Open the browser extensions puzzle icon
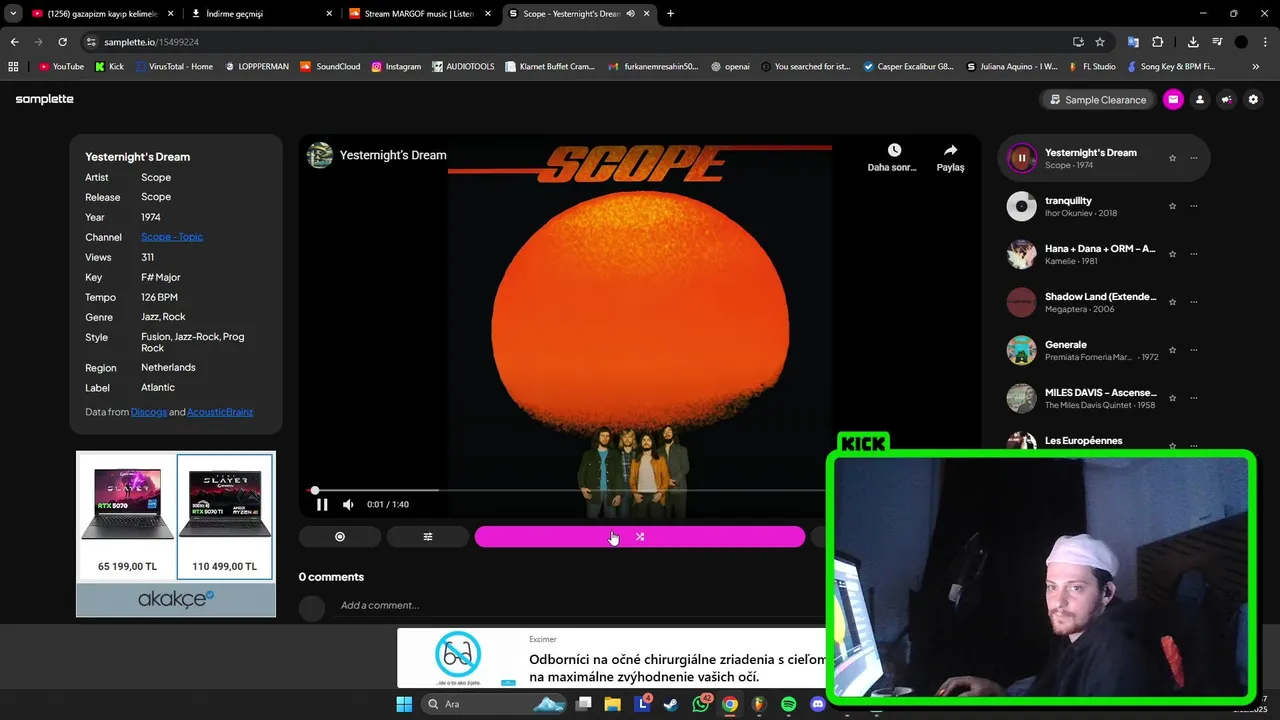This screenshot has height=720, width=1280. click(x=1158, y=42)
